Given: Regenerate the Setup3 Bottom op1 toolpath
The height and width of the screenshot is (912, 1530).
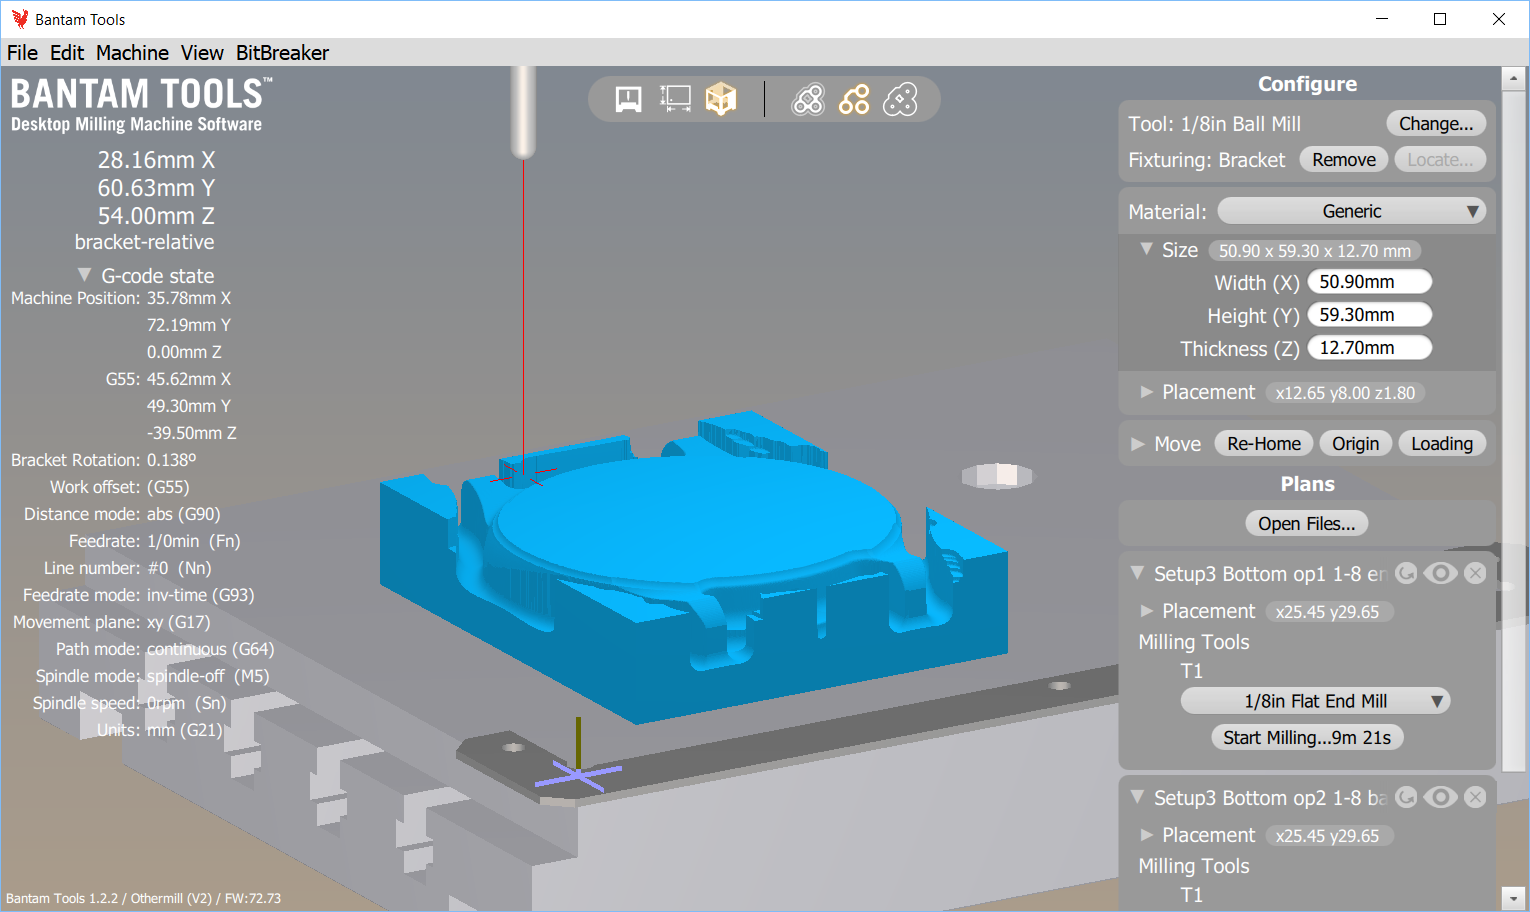Looking at the screenshot, I should pos(1406,573).
